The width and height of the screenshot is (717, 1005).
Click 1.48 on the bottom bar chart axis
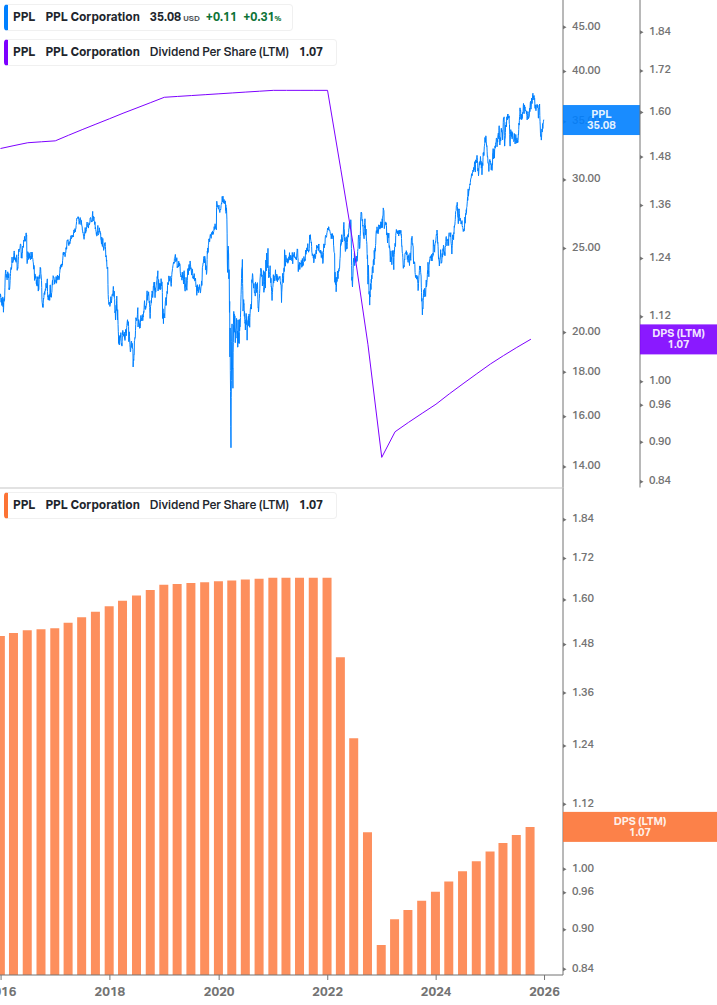coord(582,644)
